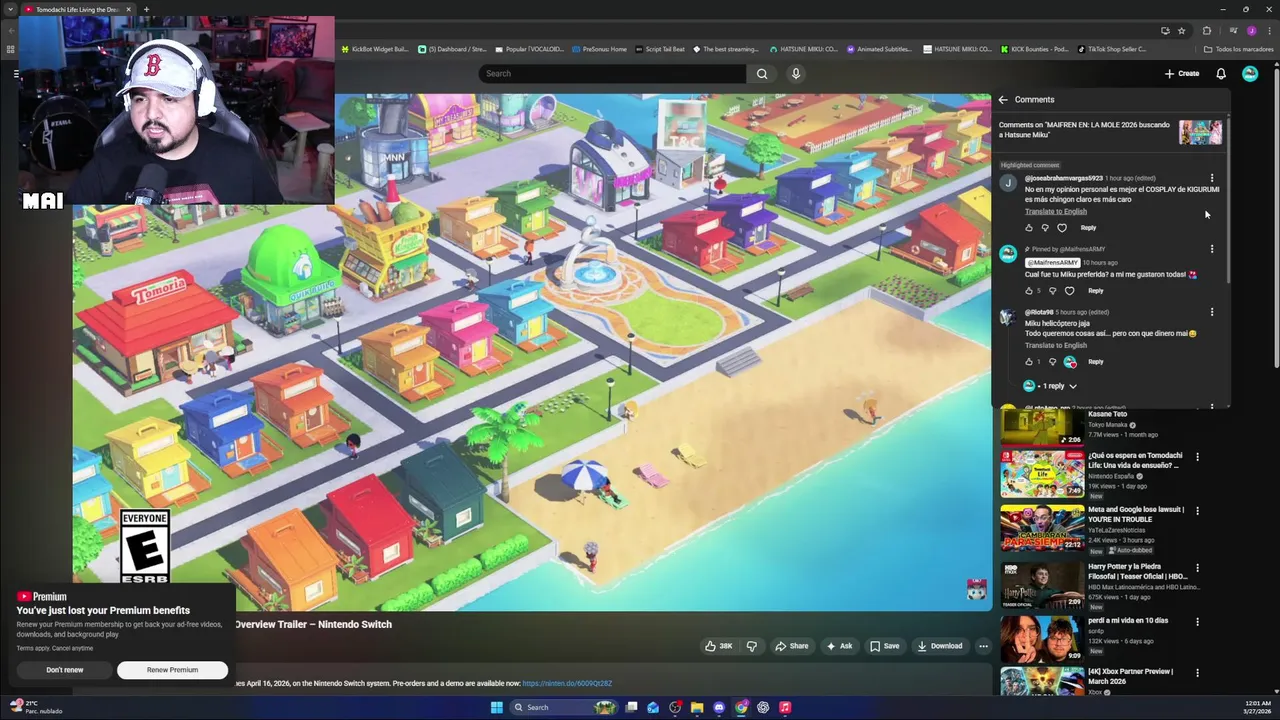The width and height of the screenshot is (1280, 720).
Task: Open PreSonus Home bookmark
Action: coord(599,49)
